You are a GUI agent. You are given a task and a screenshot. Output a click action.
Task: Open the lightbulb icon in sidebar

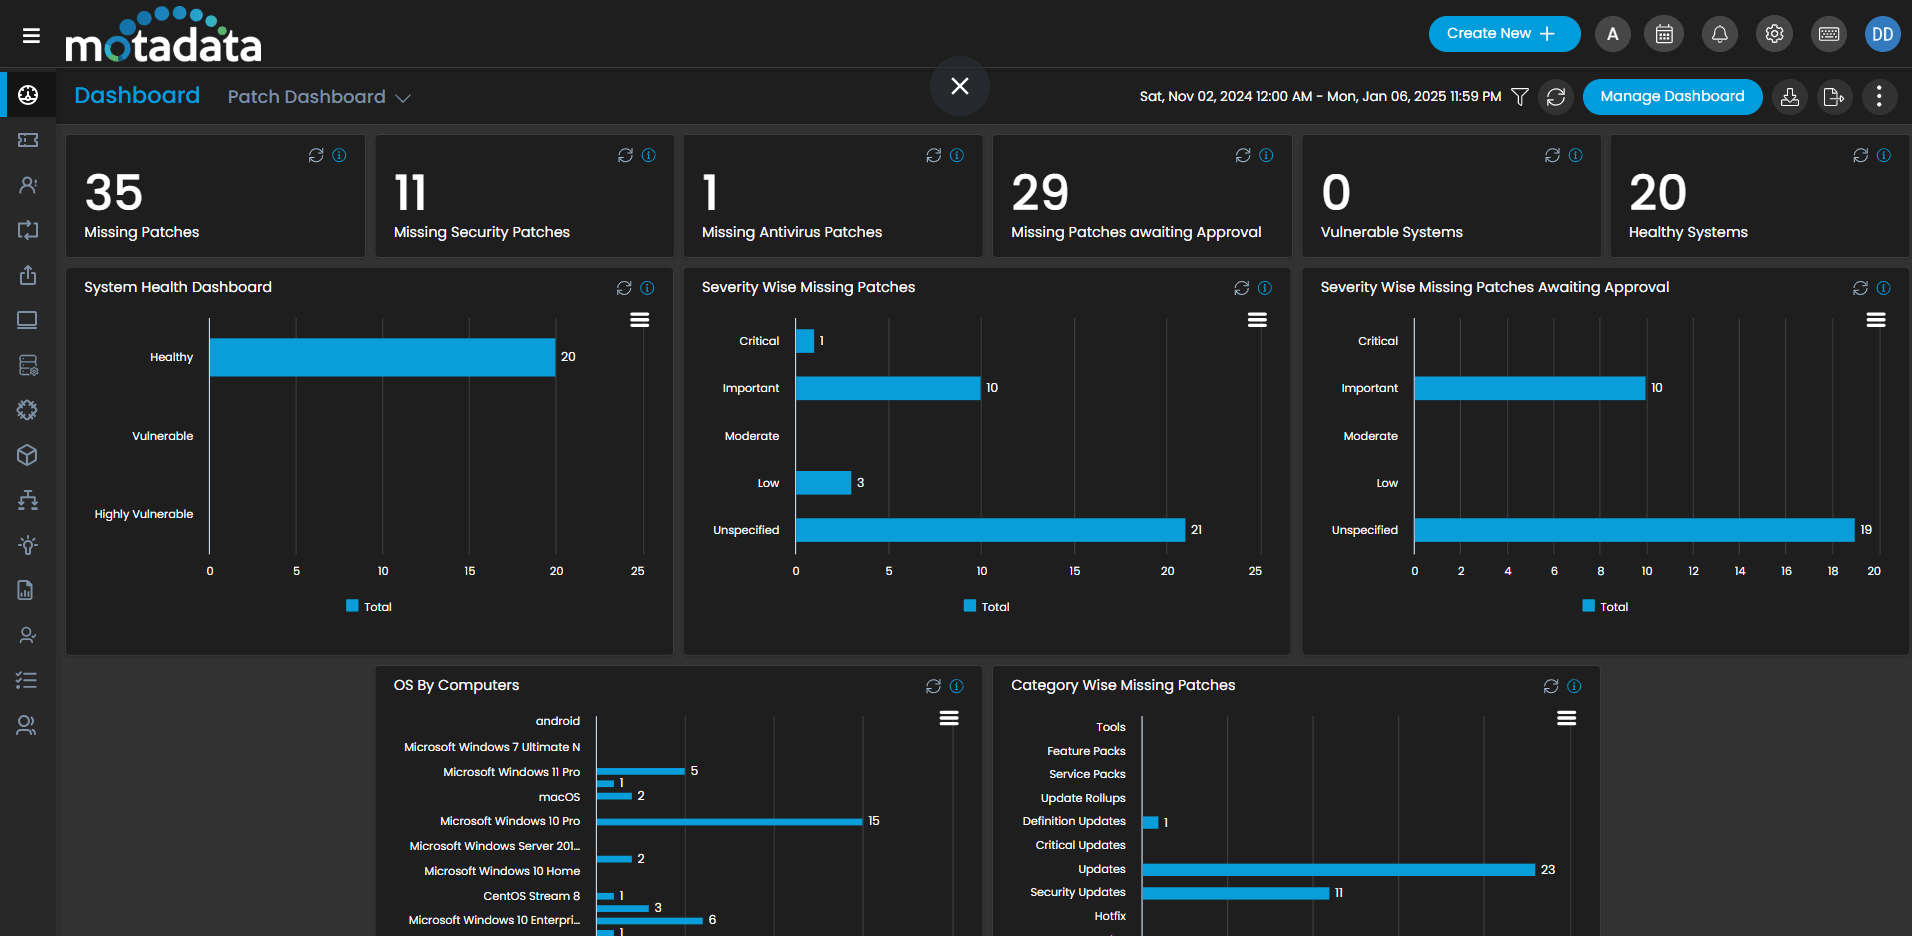pyautogui.click(x=28, y=545)
